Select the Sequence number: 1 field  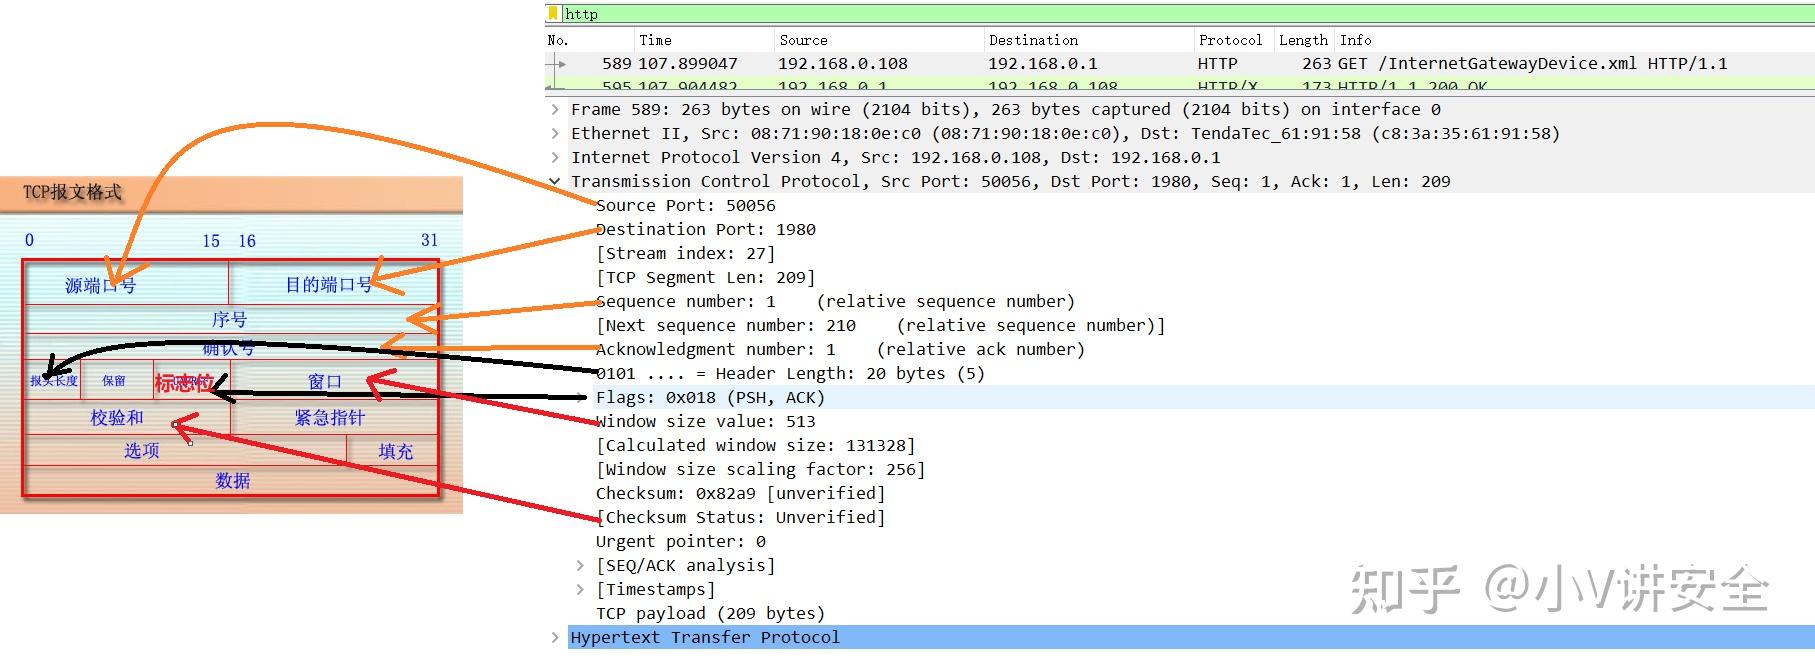click(x=836, y=301)
